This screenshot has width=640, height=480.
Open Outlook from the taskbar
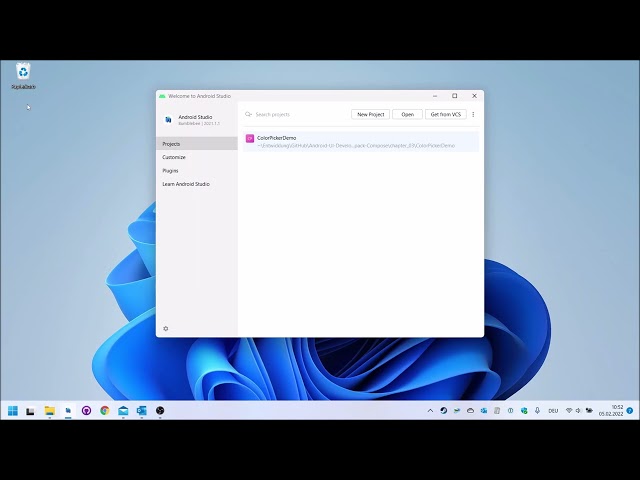click(x=142, y=411)
